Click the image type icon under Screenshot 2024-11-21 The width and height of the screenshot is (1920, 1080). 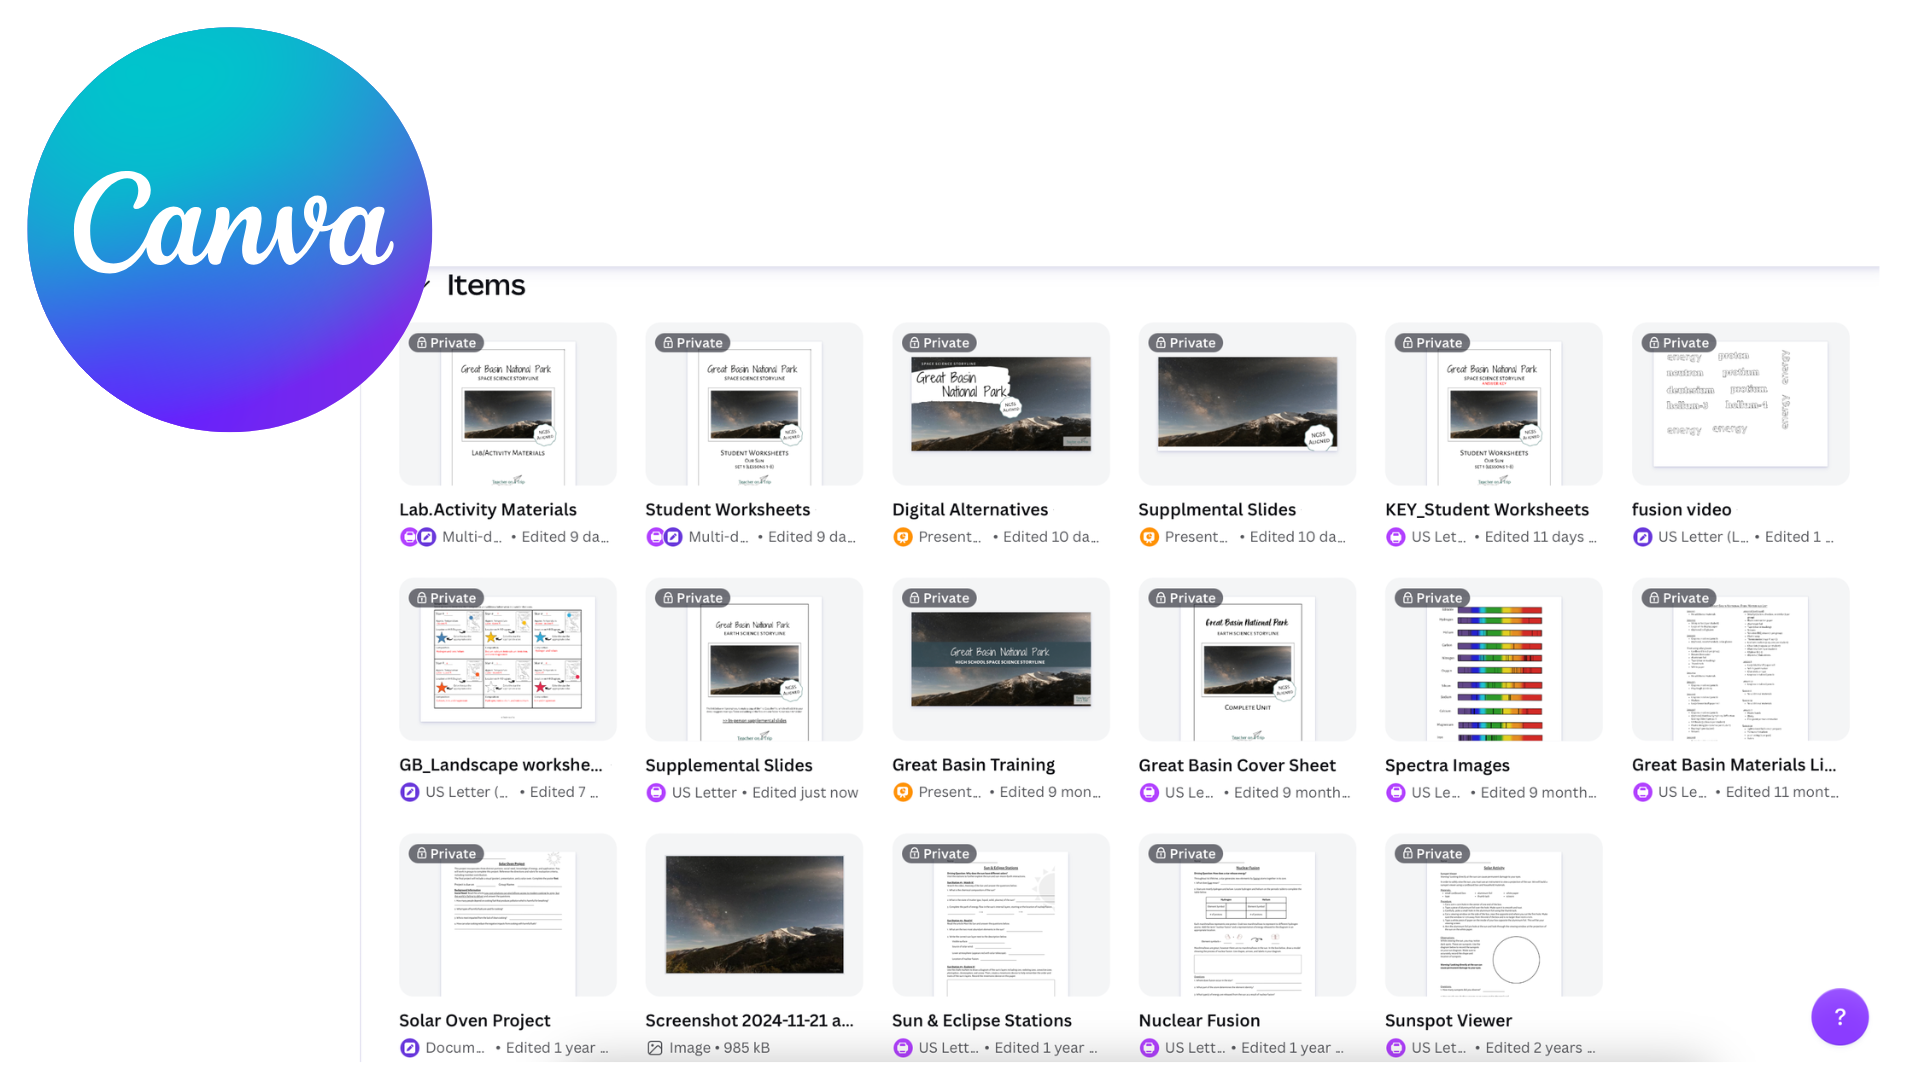coord(655,1048)
